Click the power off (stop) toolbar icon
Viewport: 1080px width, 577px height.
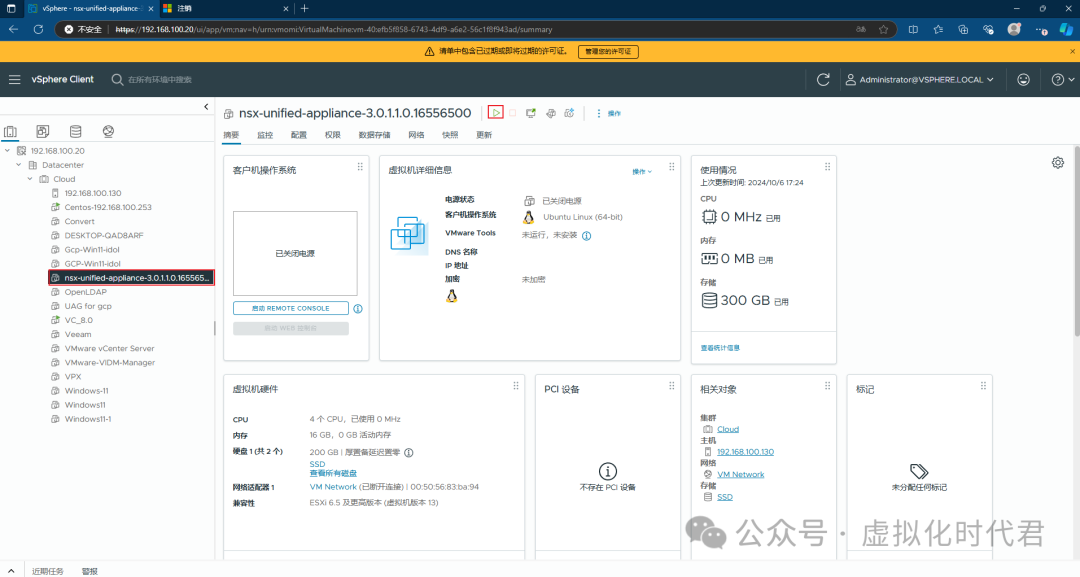[513, 113]
